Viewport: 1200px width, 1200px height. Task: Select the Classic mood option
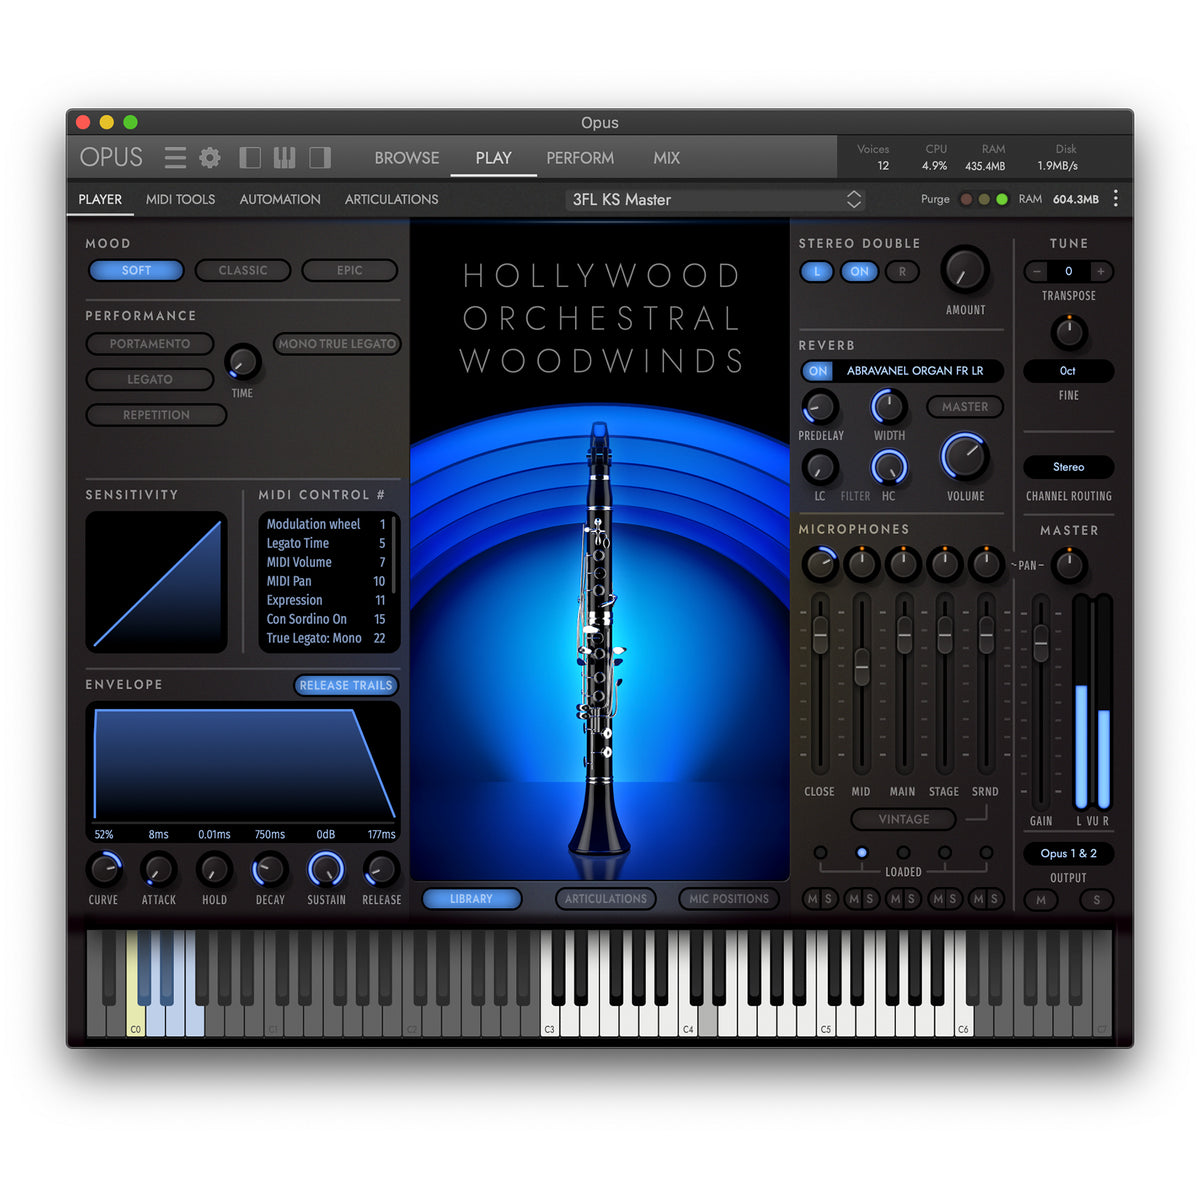[x=243, y=270]
